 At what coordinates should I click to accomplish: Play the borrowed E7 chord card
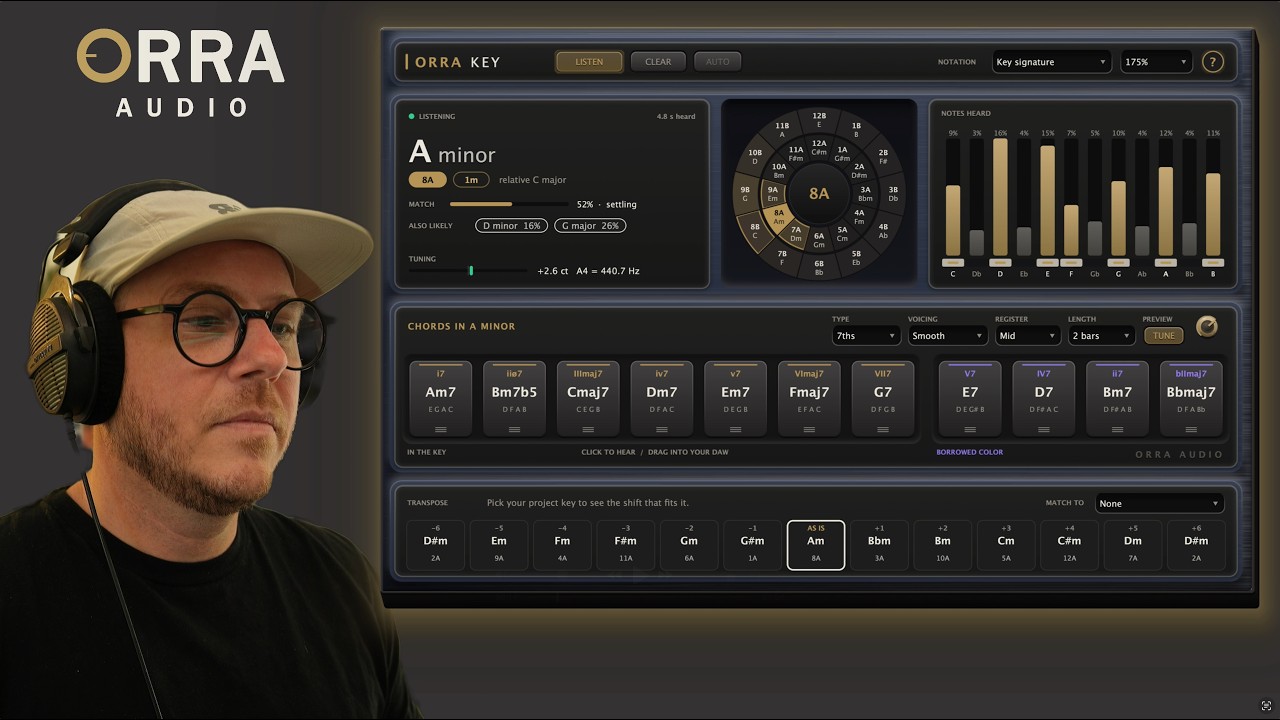(970, 399)
